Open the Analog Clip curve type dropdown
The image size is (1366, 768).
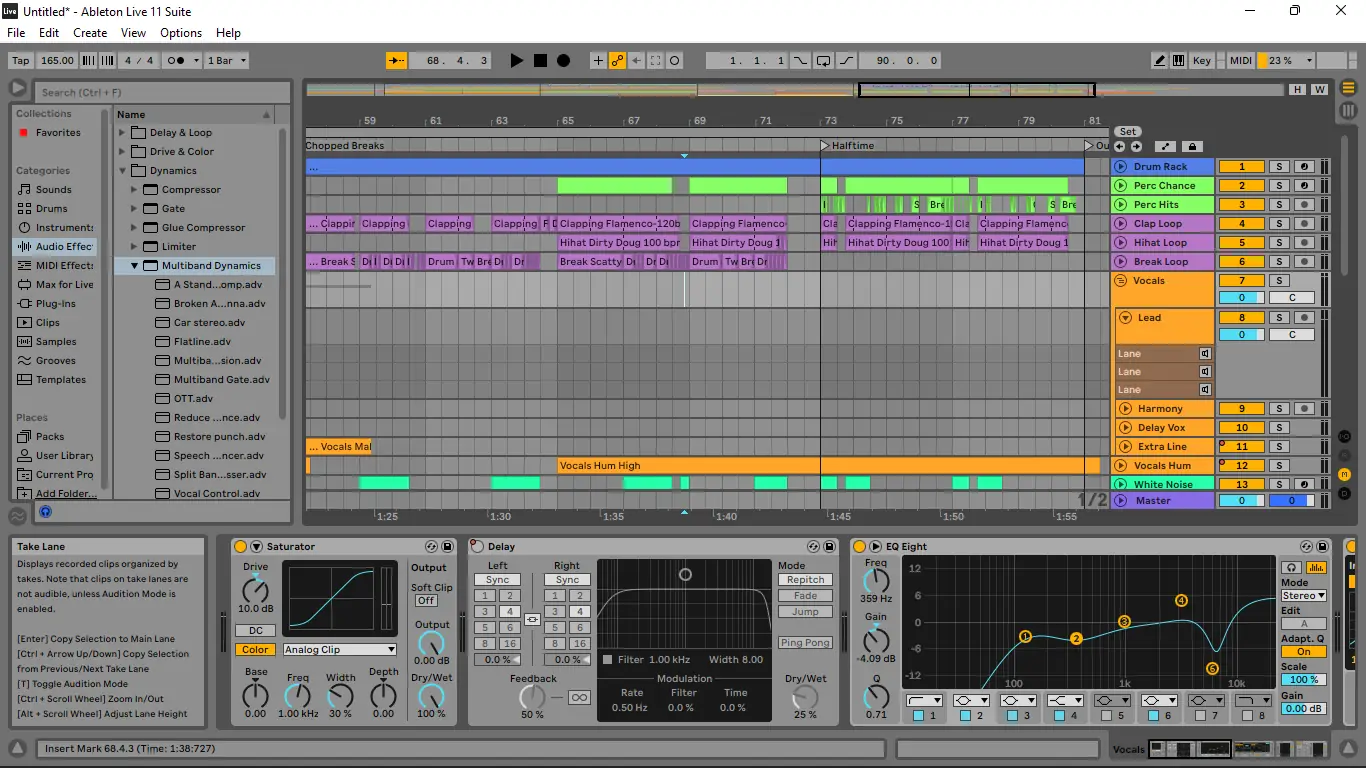(339, 650)
